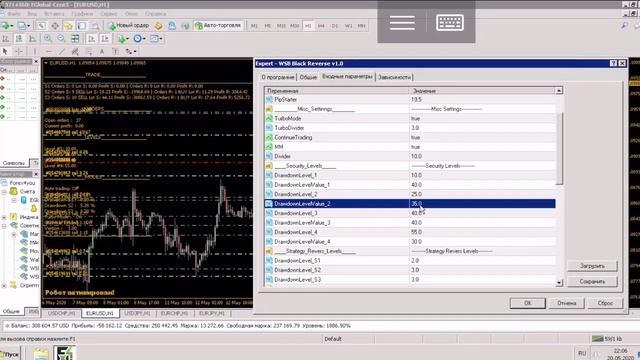Select the horizontal line drawing tool

tap(49, 51)
